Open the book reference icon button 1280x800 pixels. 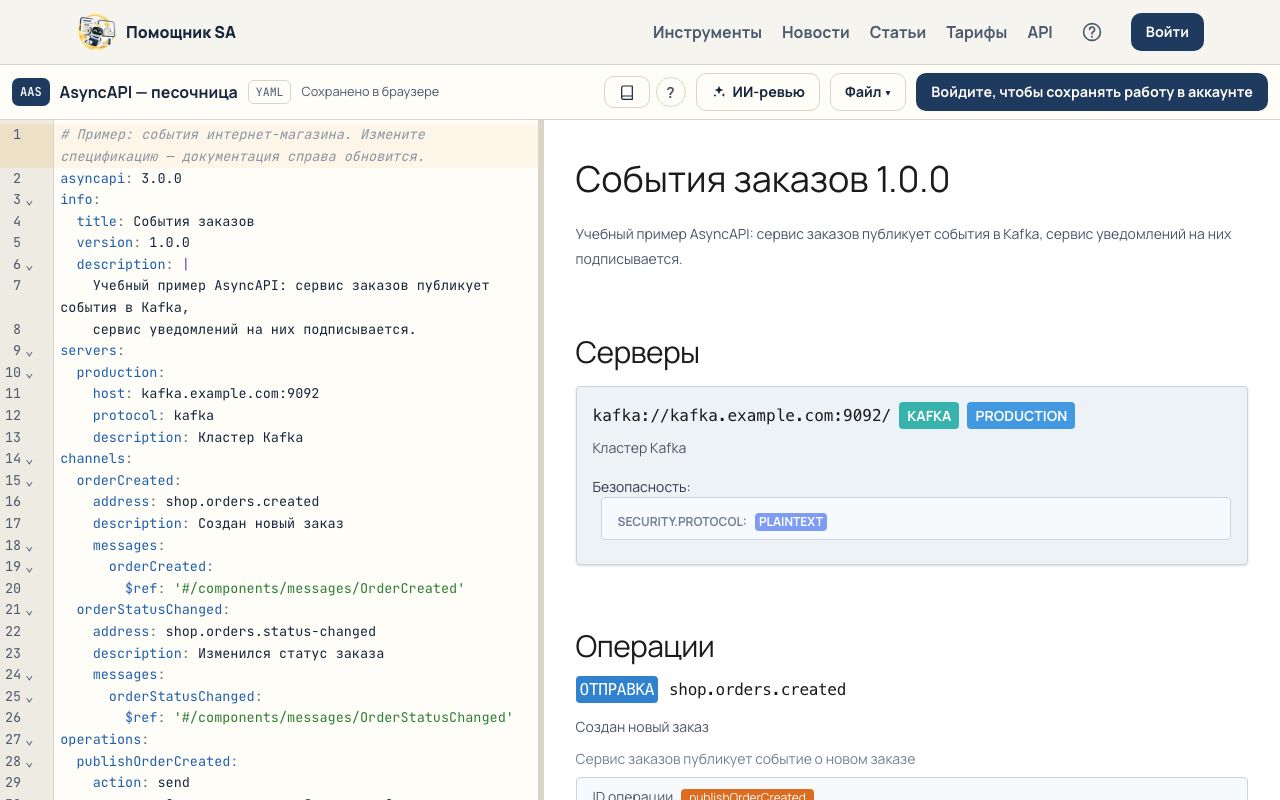click(x=627, y=92)
